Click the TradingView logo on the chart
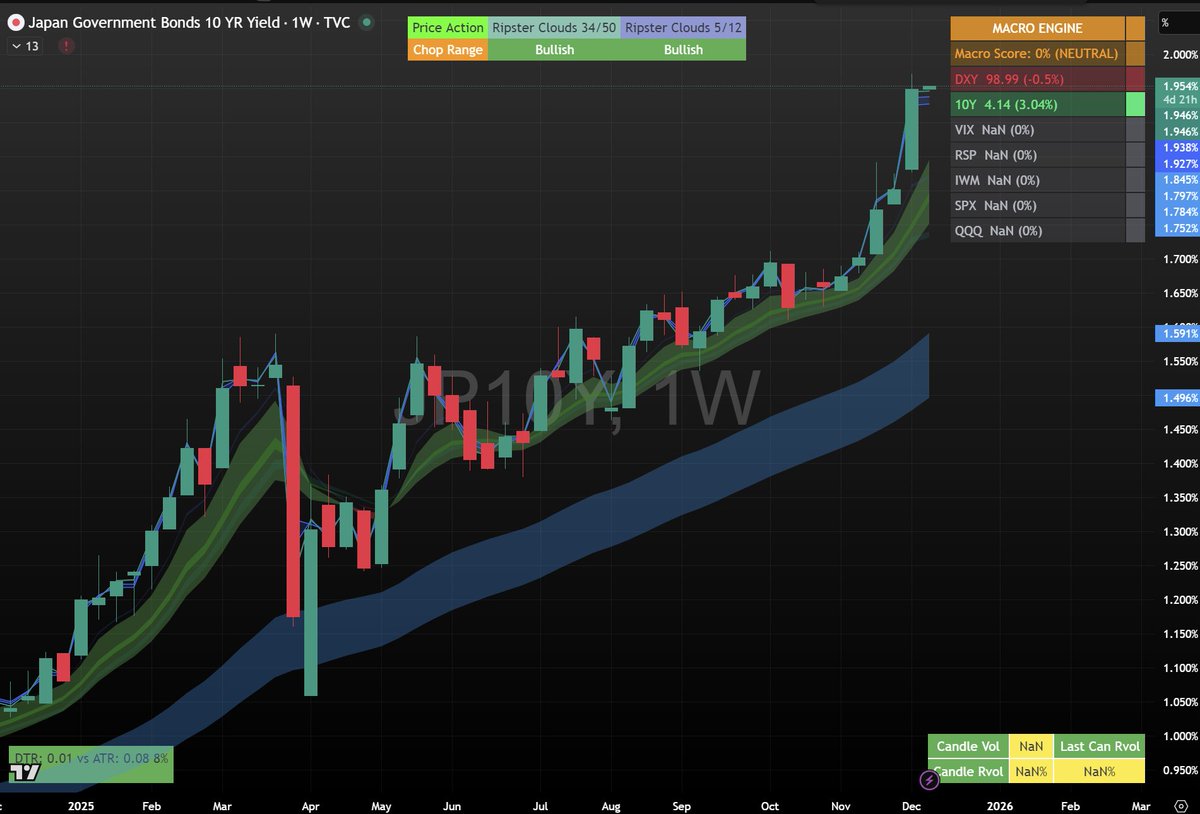Screen dimensions: 1200x814 pyautogui.click(x=24, y=773)
